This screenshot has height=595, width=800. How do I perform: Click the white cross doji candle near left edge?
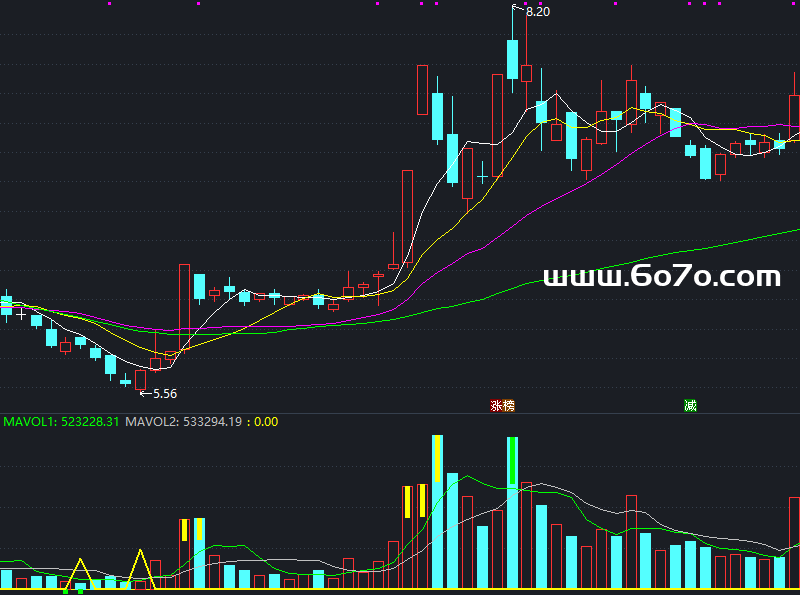pyautogui.click(x=20, y=314)
